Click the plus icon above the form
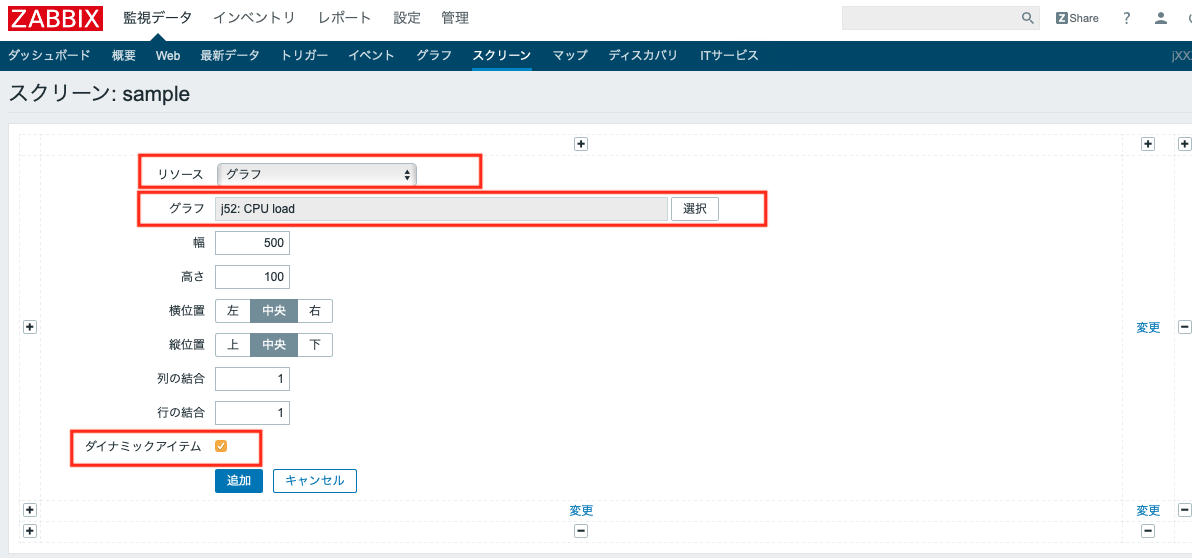Screen dimensions: 1192x558 click(581, 144)
